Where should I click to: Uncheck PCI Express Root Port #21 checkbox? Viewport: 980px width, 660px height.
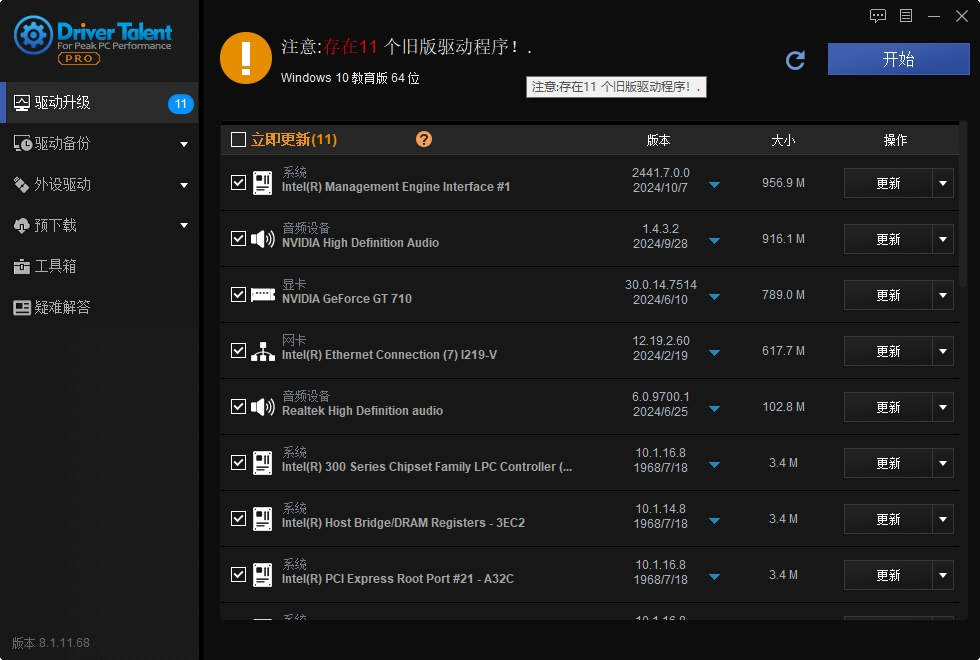238,574
